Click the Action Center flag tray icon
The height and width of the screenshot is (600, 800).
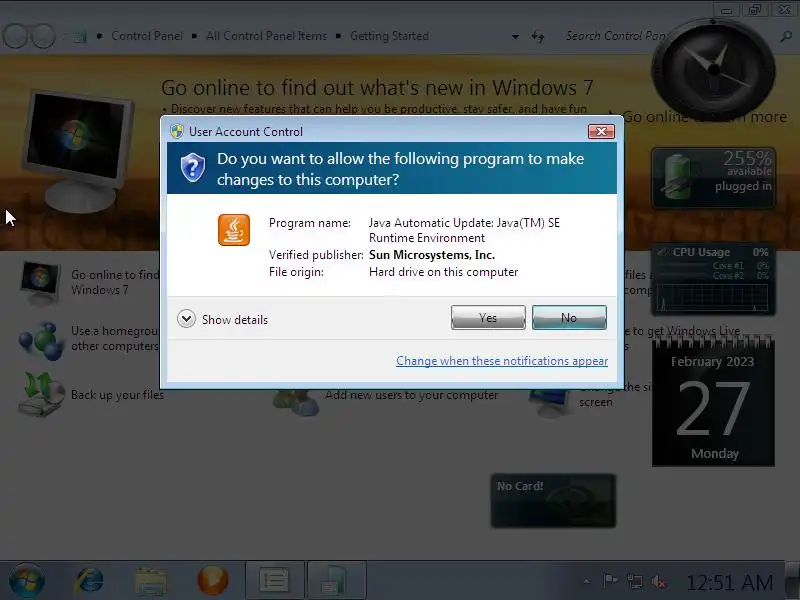(x=610, y=581)
